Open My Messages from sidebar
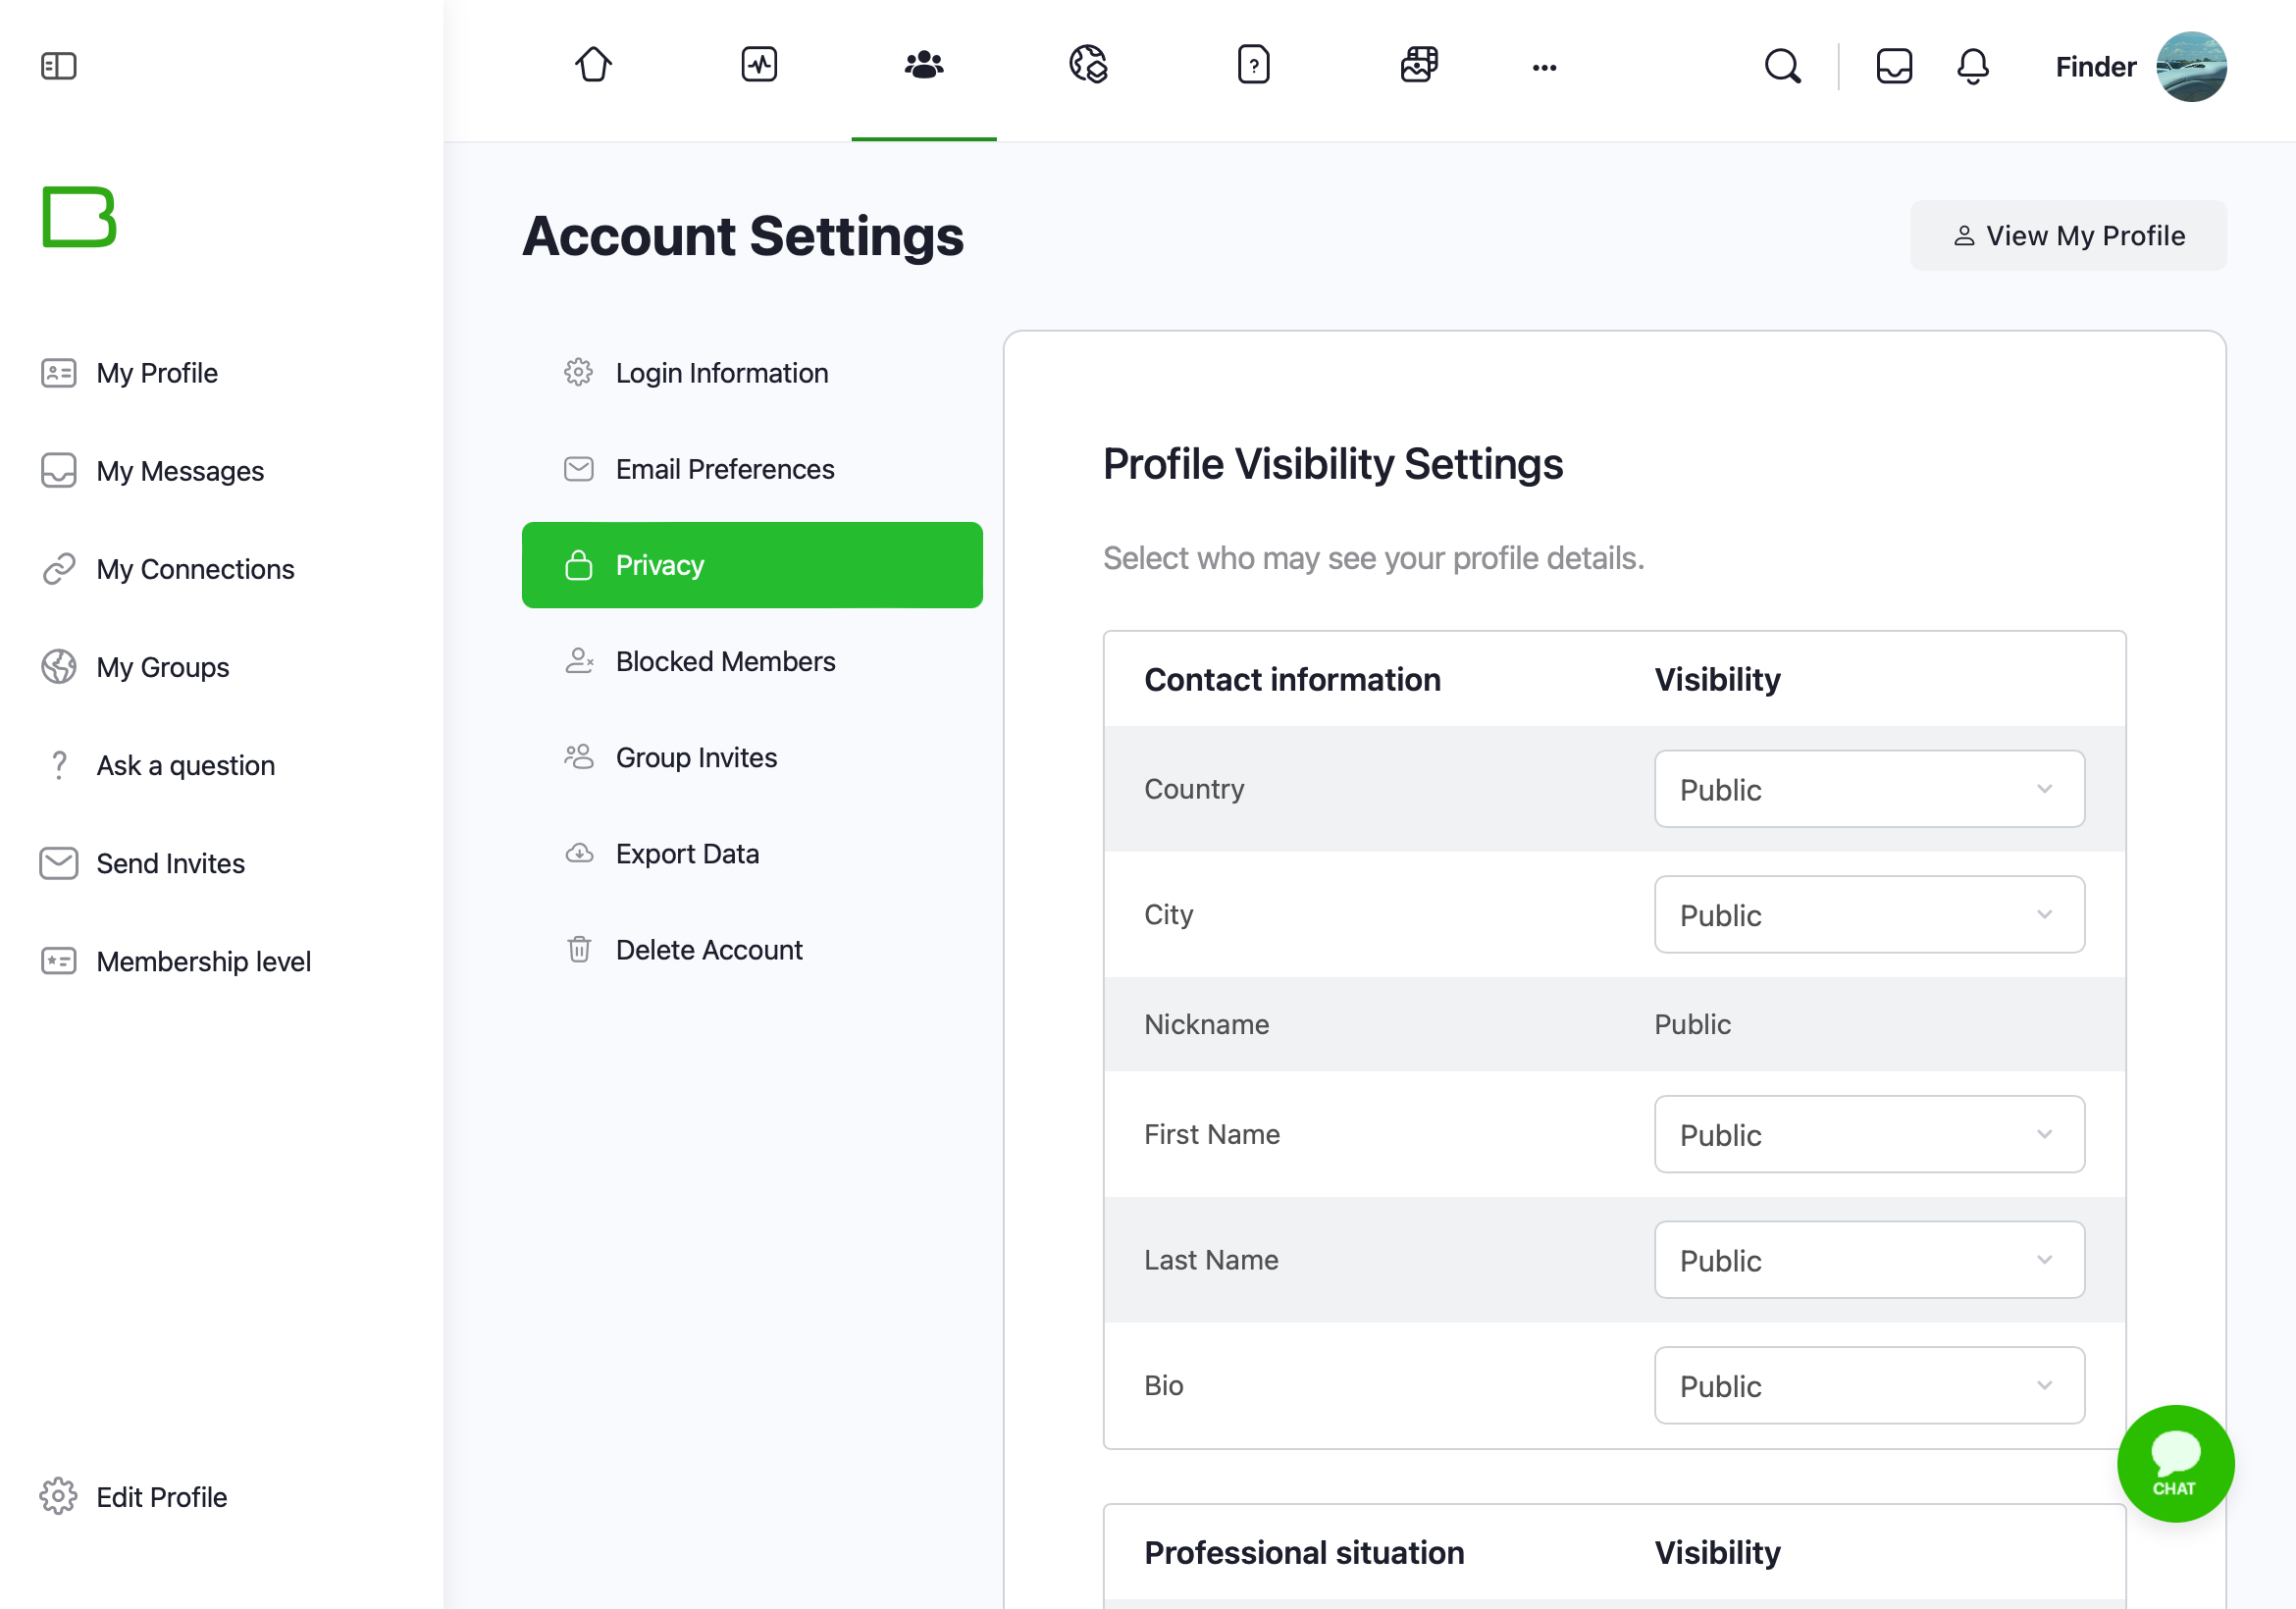 (180, 471)
